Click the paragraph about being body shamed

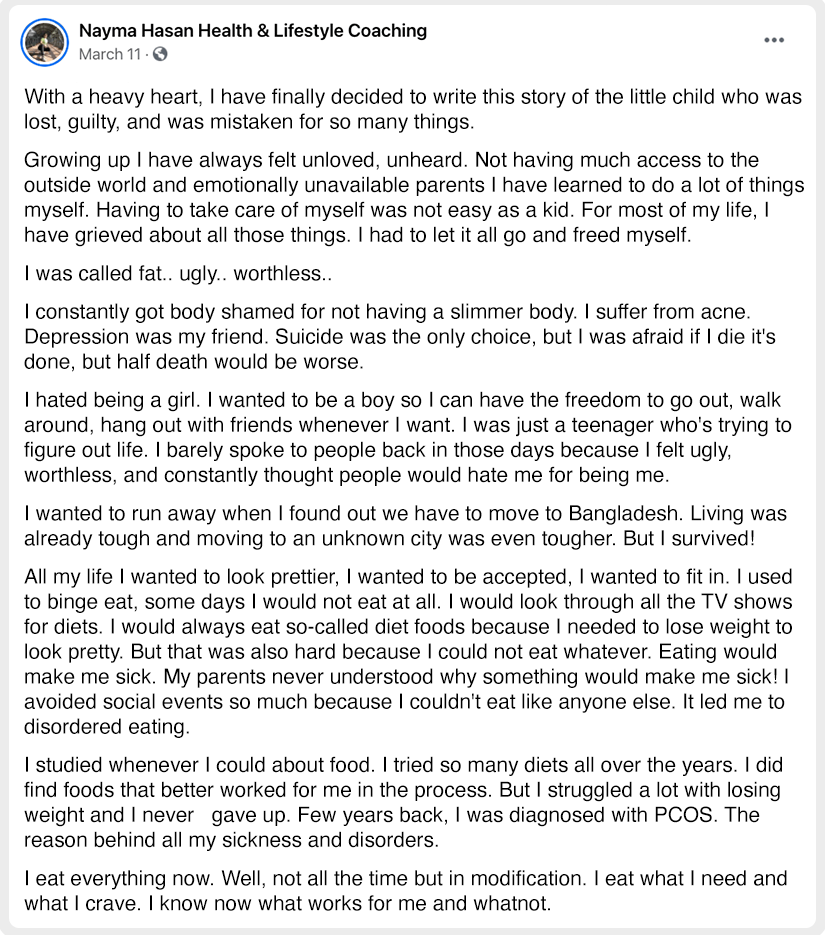(x=399, y=336)
